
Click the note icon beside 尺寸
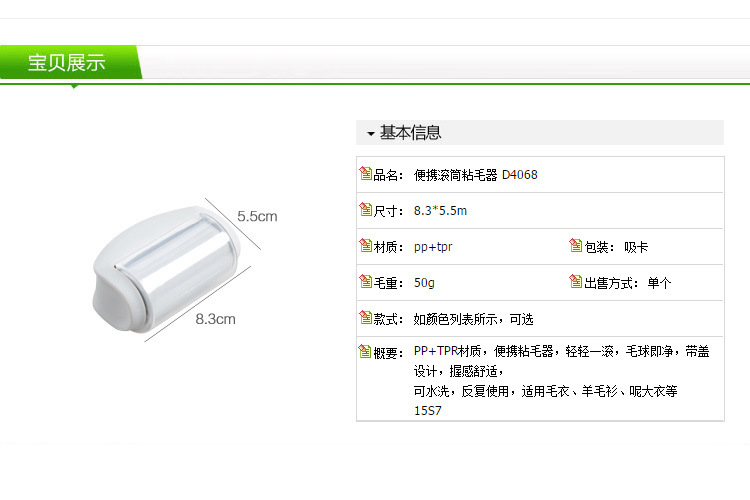coord(365,209)
